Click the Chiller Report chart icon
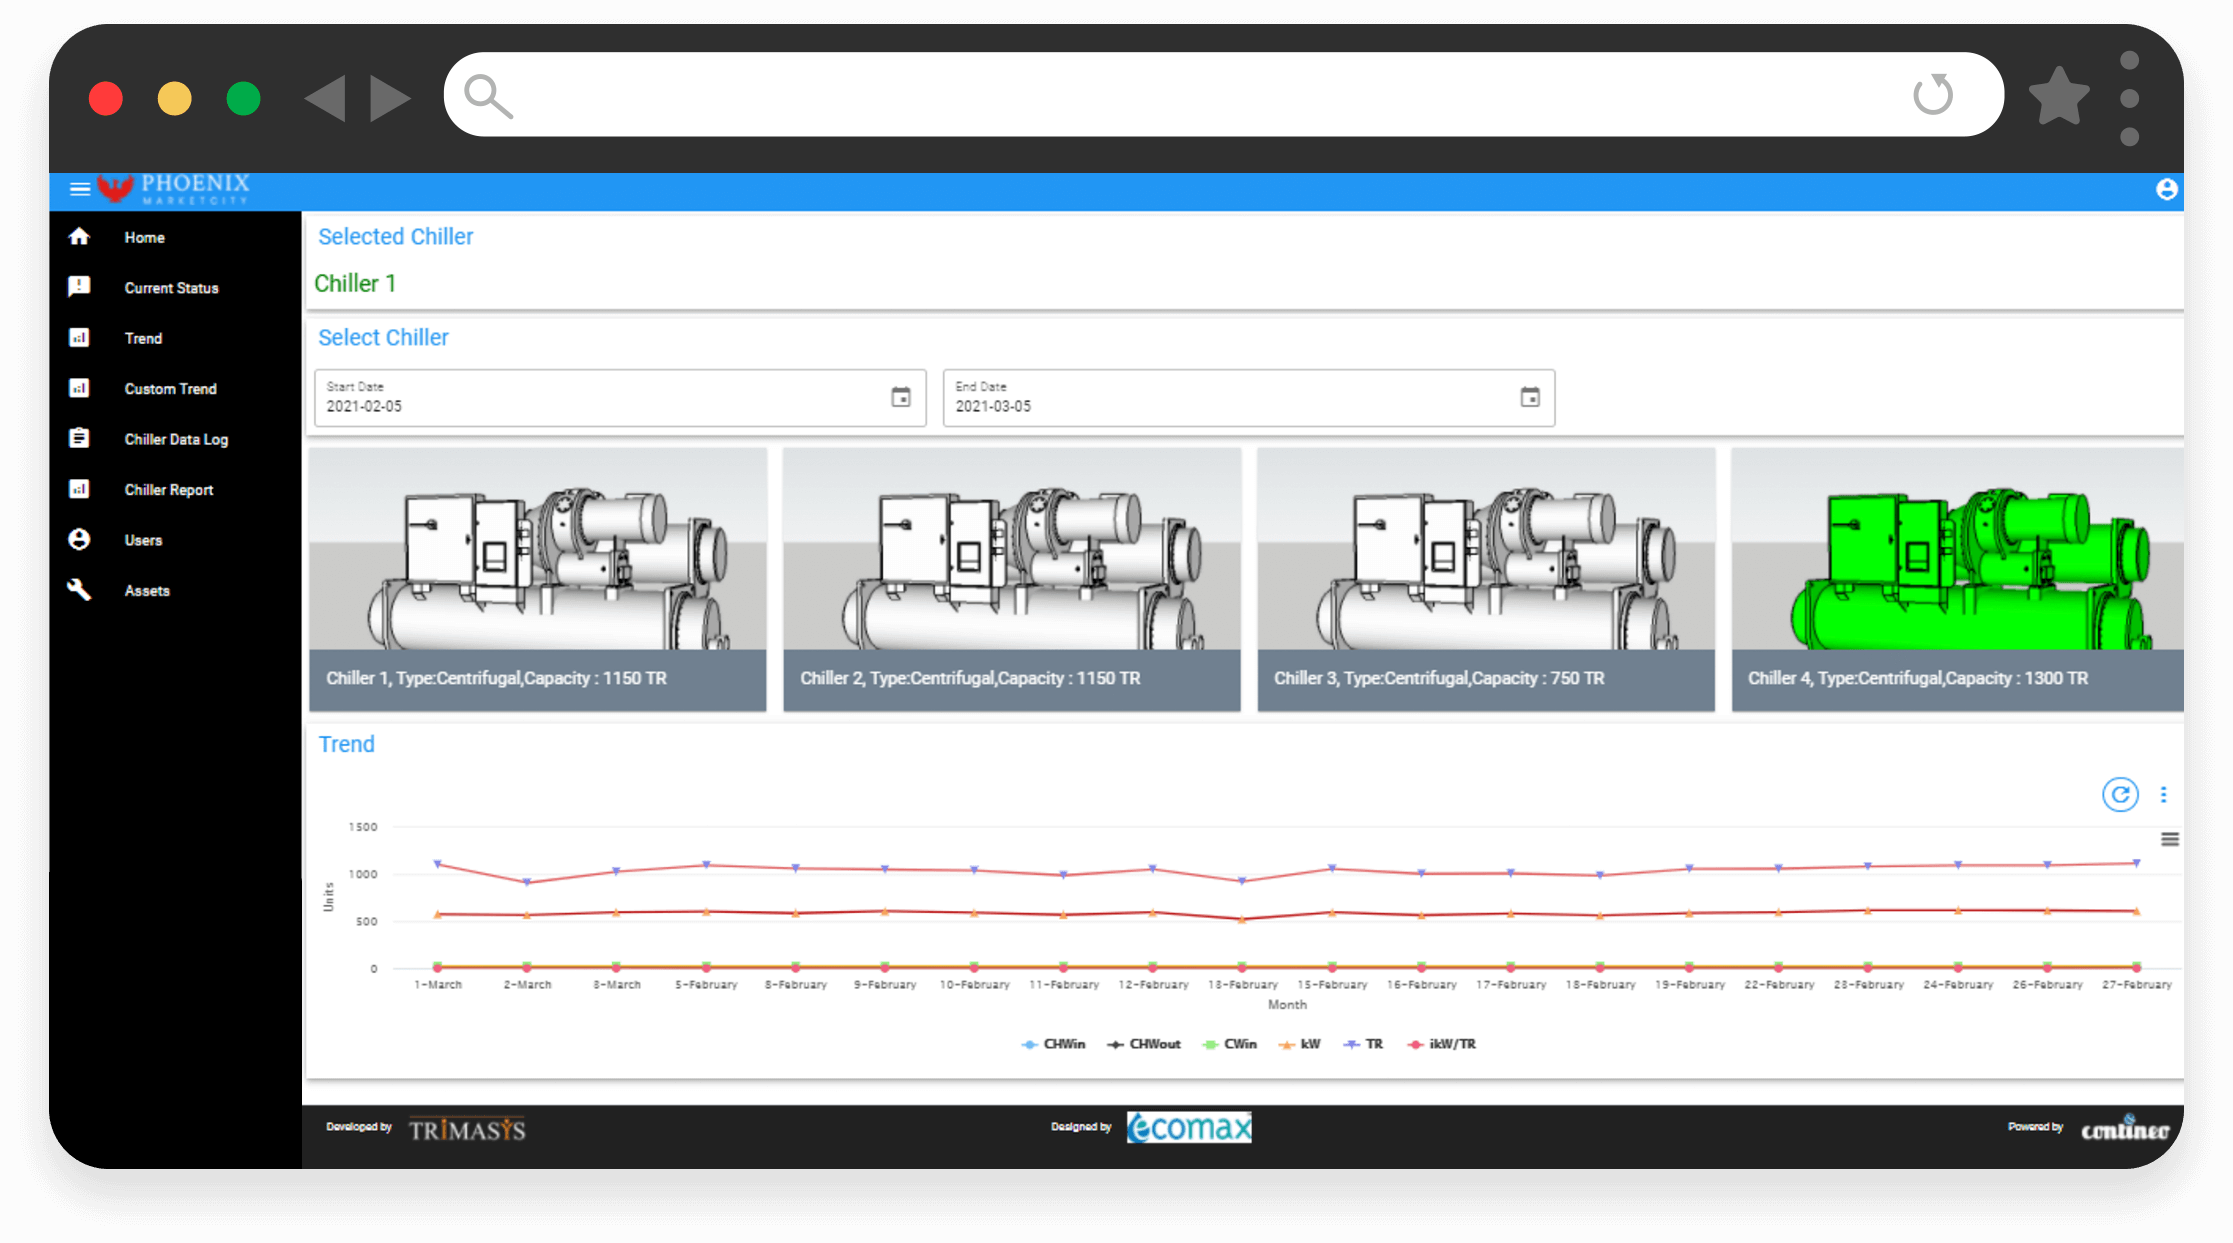This screenshot has height=1243, width=2233. coord(79,489)
